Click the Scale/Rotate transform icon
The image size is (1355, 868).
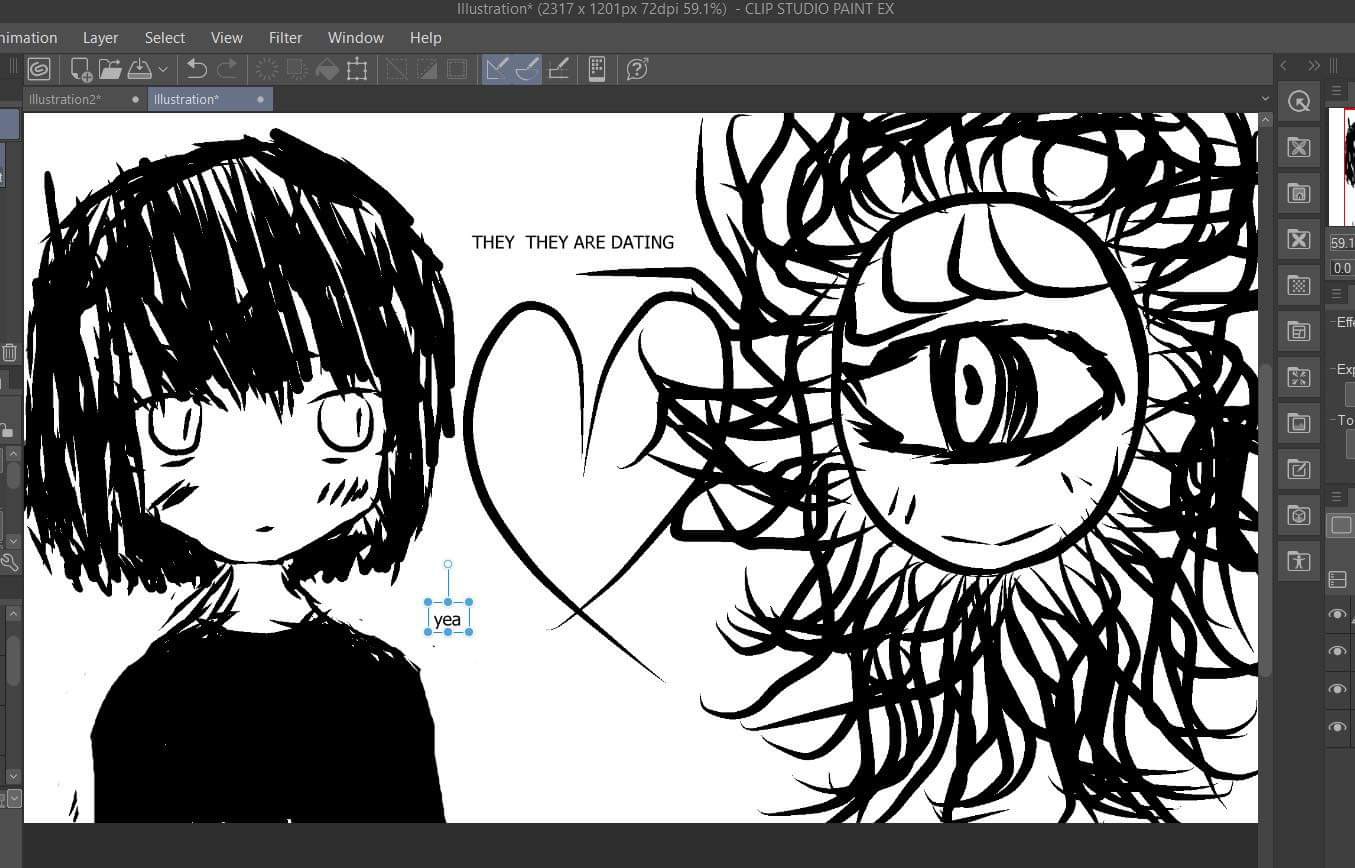(x=357, y=69)
